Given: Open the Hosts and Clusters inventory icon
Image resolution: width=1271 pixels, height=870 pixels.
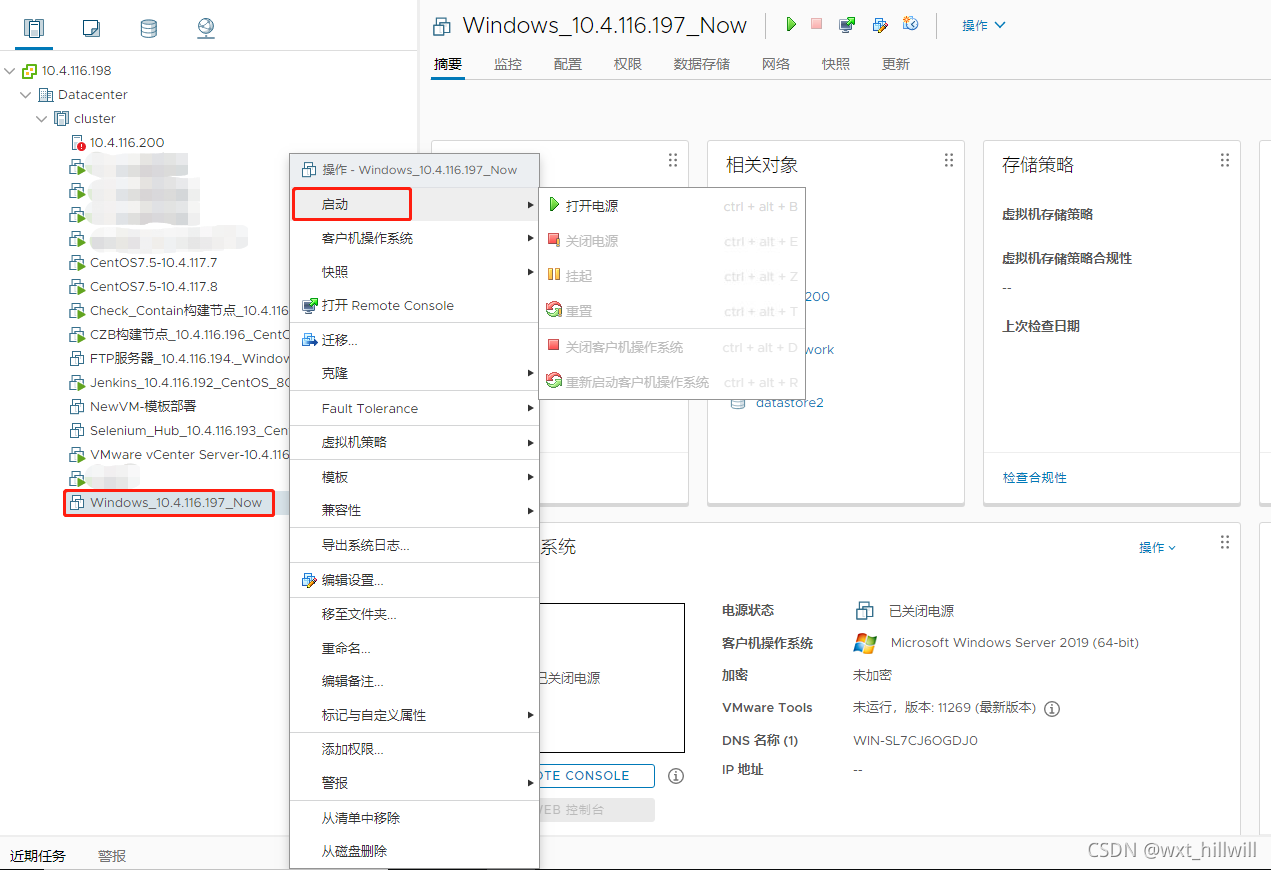Looking at the screenshot, I should pos(34,28).
